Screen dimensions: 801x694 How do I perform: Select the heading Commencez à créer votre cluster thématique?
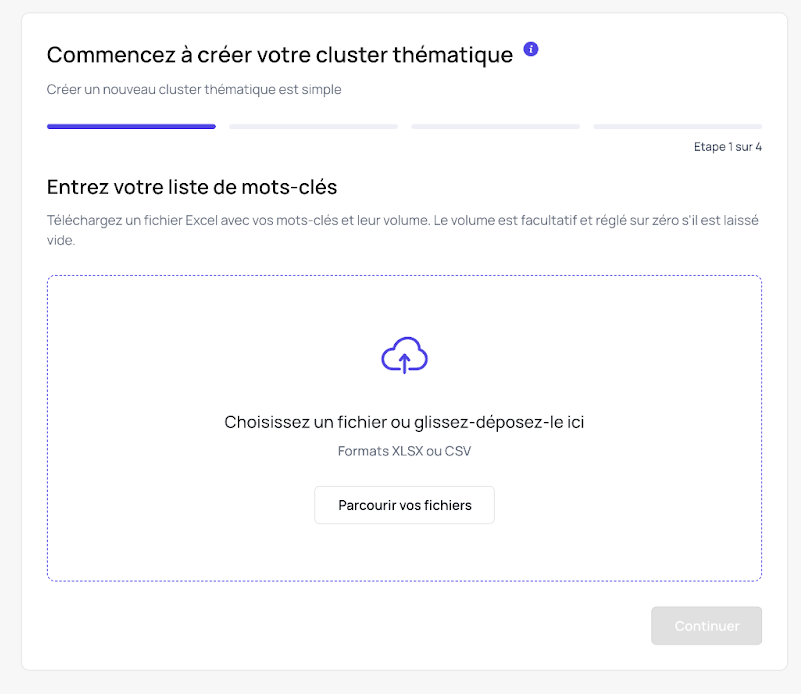click(280, 55)
